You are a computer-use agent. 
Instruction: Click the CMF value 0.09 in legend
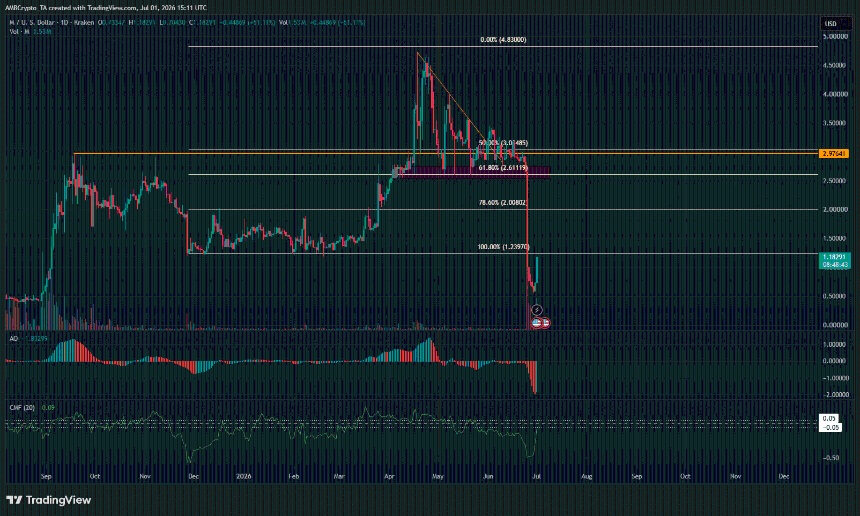(x=48, y=407)
